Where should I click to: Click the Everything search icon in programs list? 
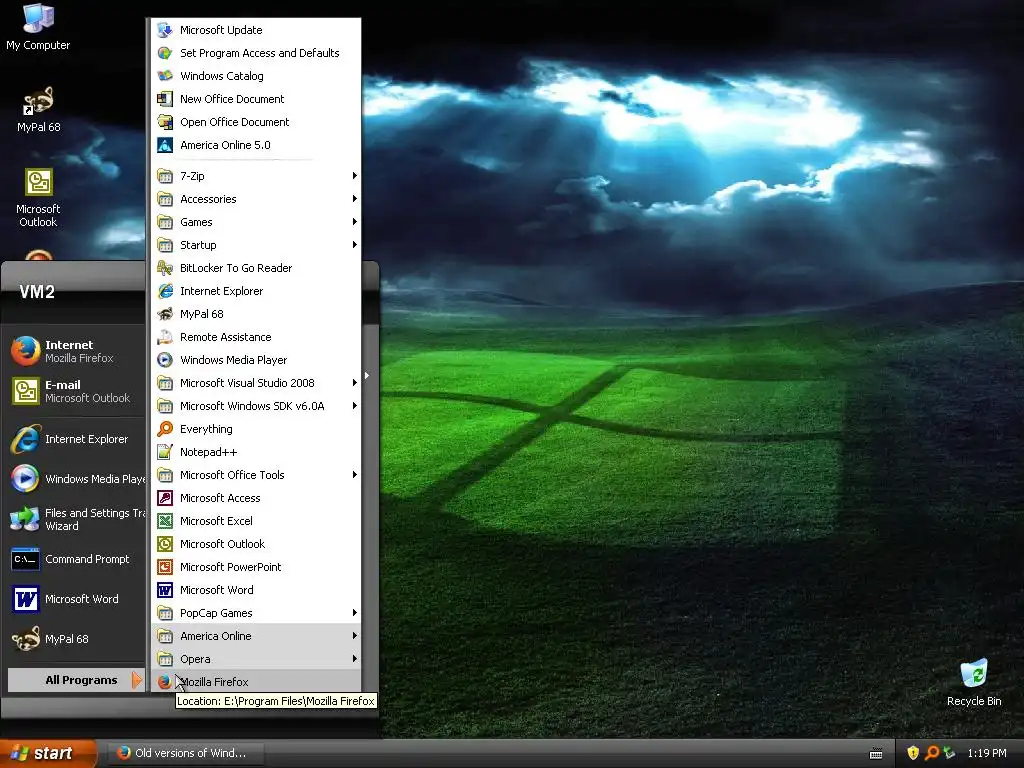click(x=165, y=429)
